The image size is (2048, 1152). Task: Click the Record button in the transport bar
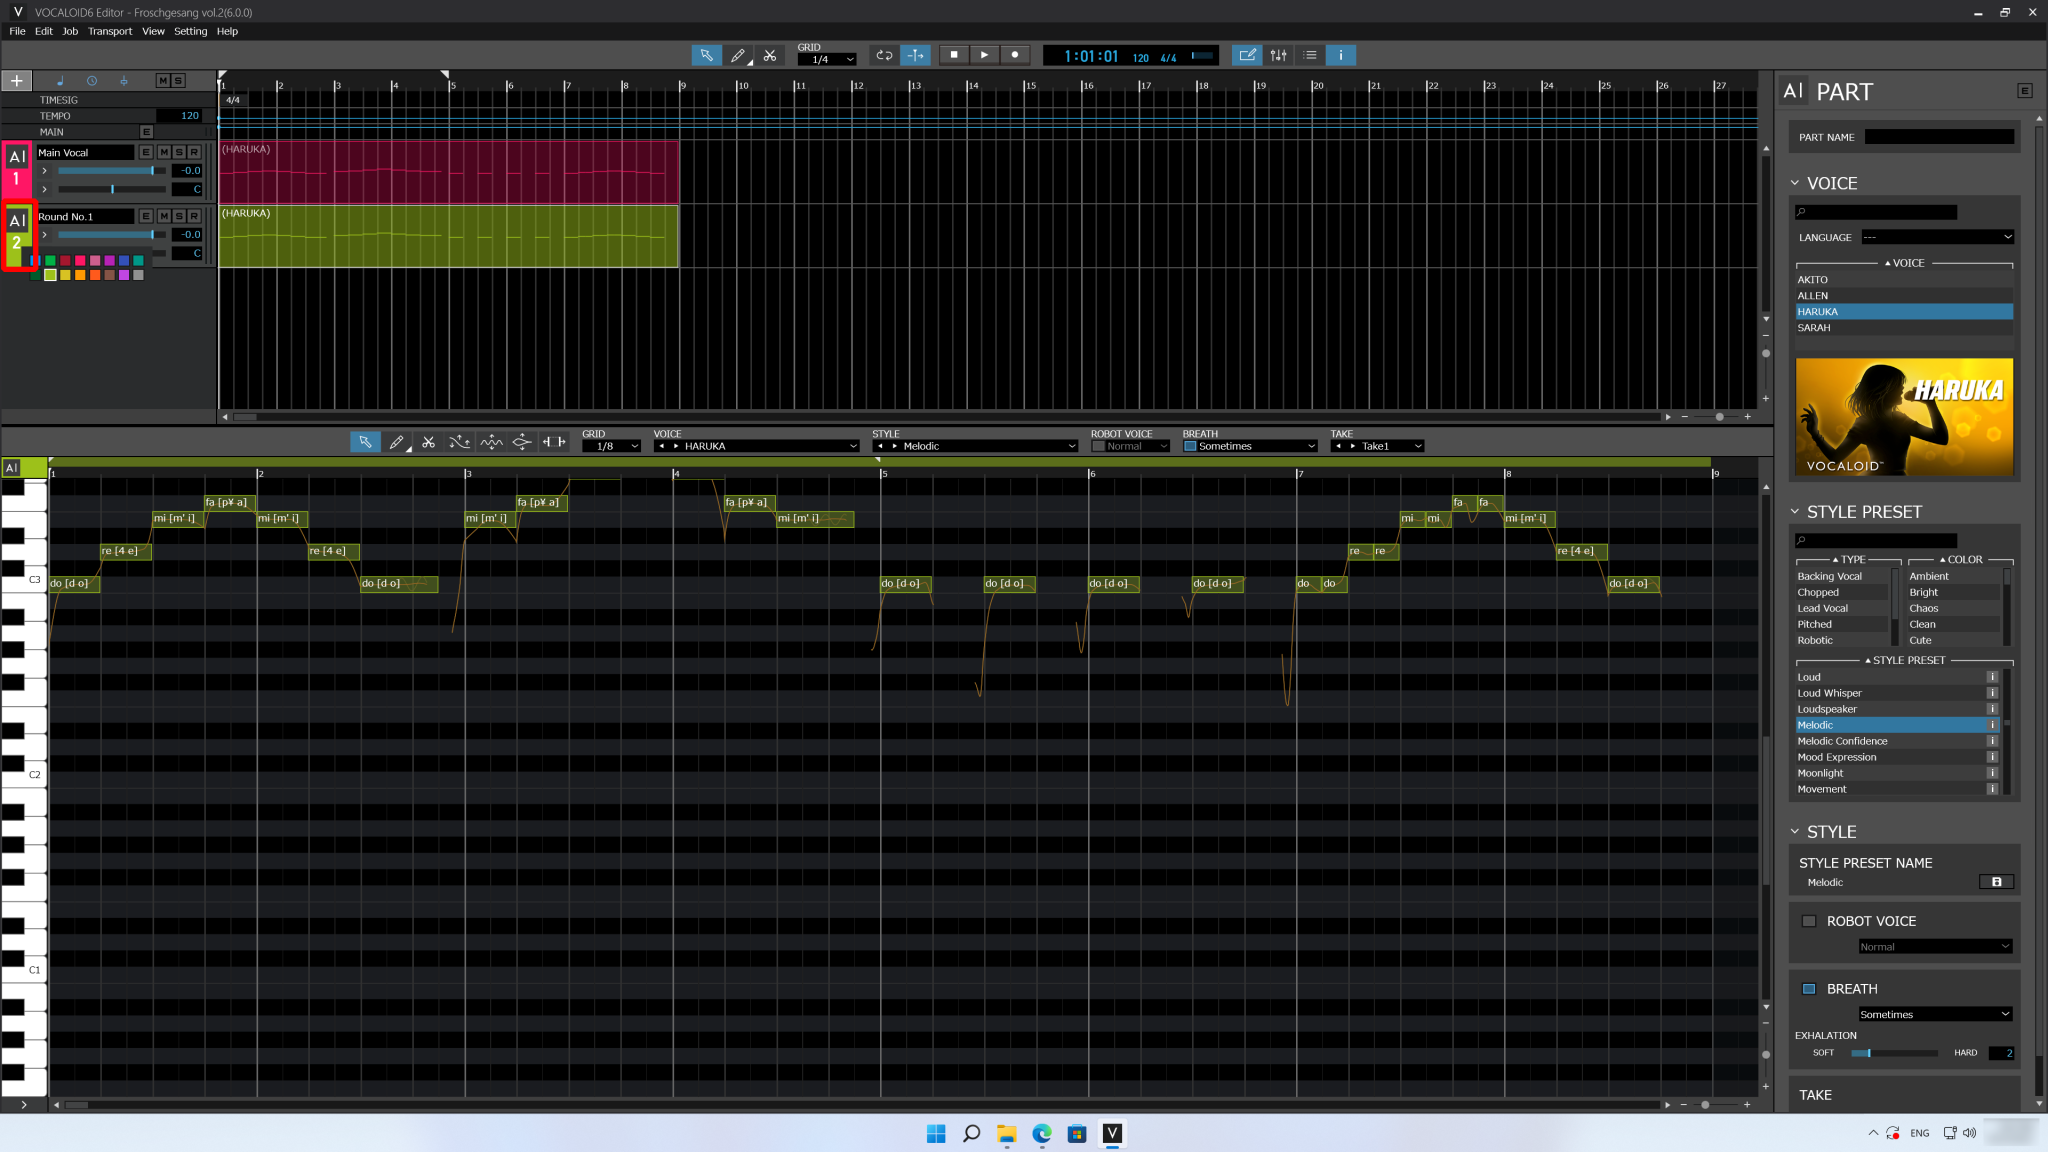click(1014, 55)
